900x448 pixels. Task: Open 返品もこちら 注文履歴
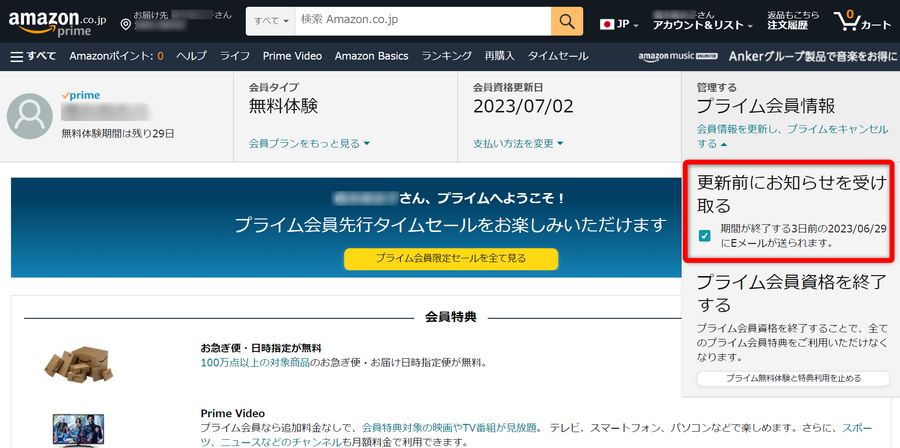click(x=793, y=21)
